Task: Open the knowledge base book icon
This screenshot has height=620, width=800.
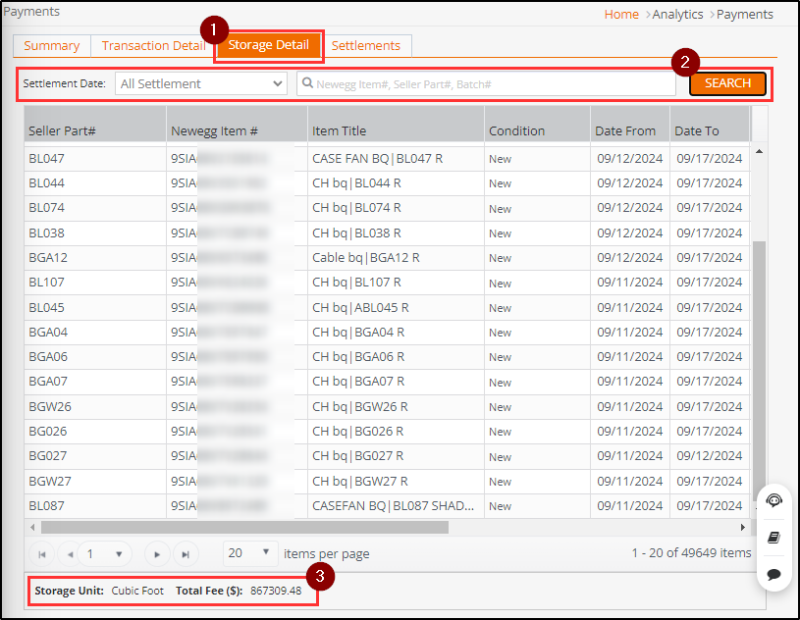Action: [775, 537]
